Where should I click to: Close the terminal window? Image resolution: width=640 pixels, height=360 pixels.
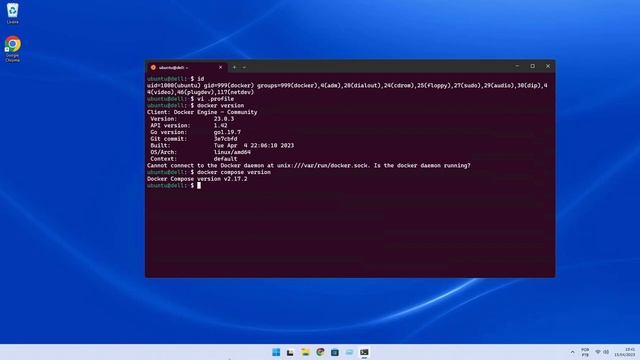548,66
